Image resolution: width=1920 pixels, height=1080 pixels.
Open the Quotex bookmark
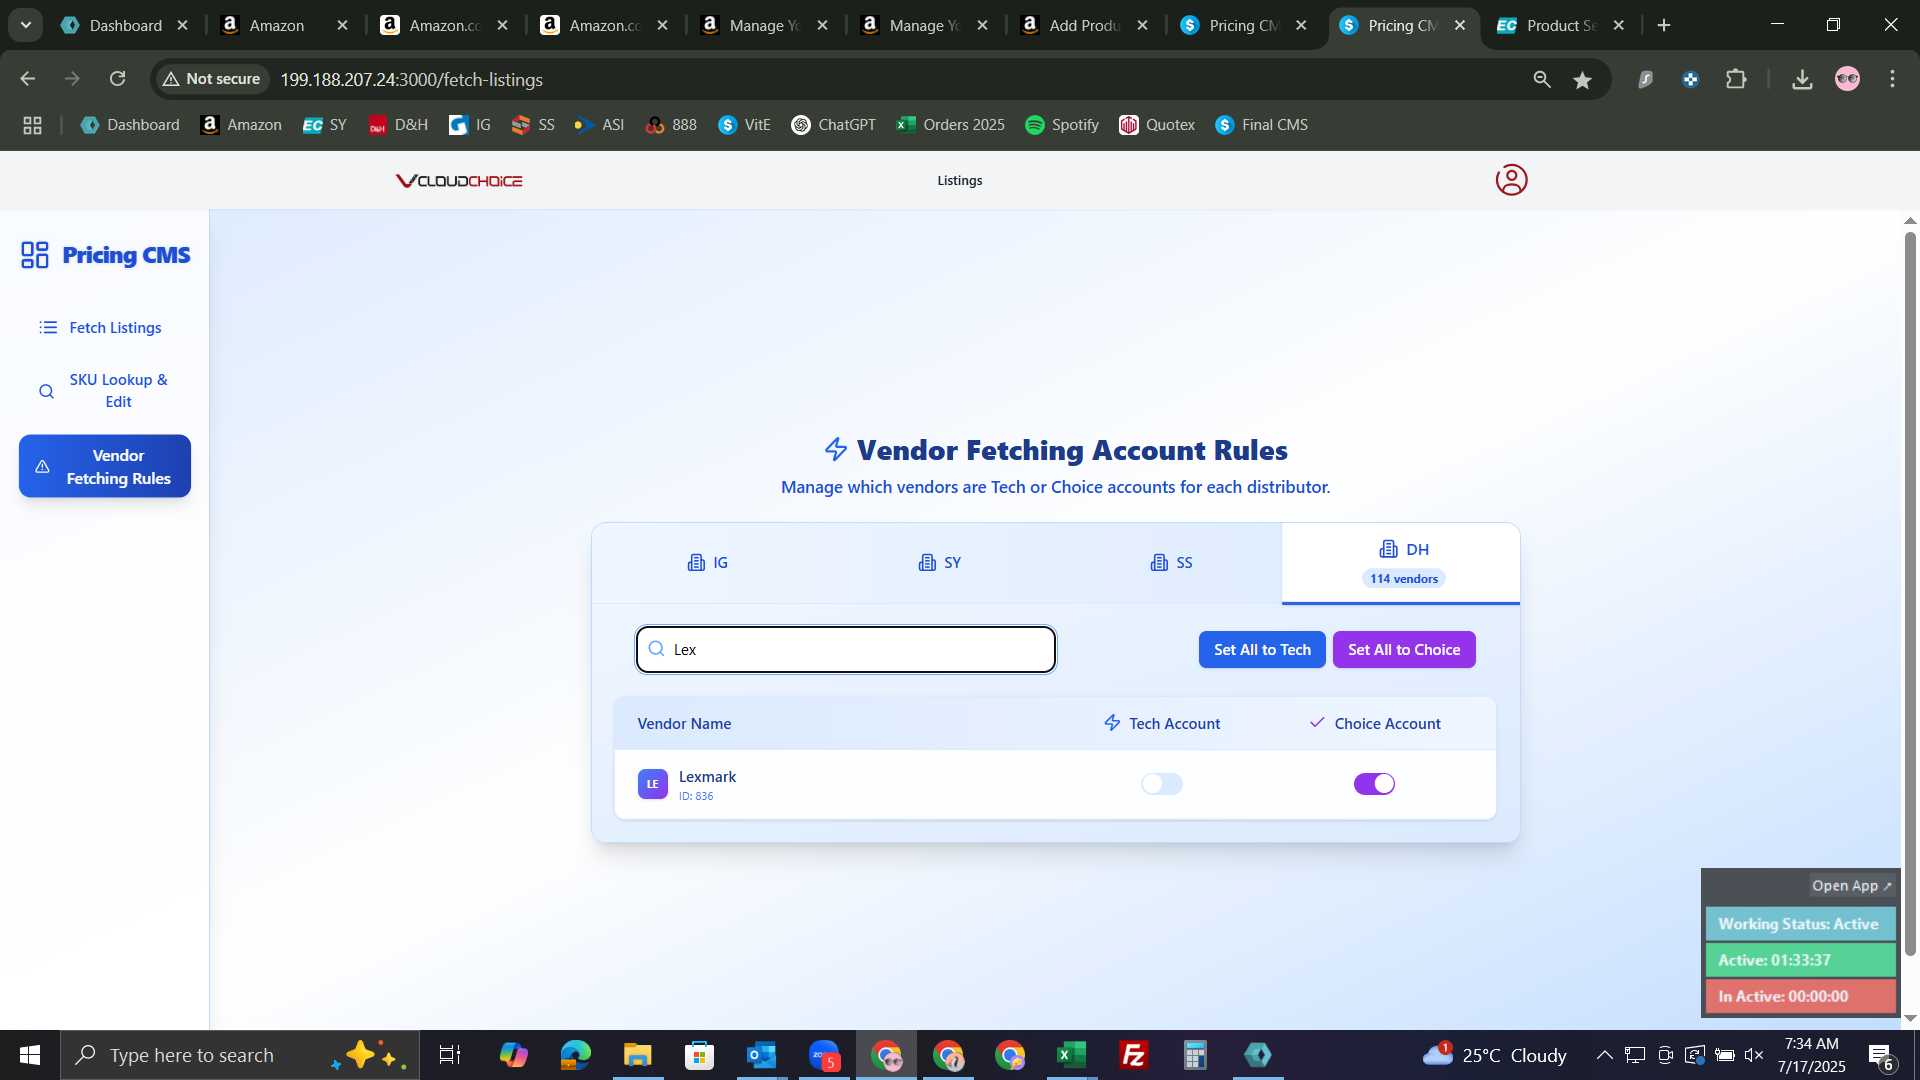[x=1157, y=125]
